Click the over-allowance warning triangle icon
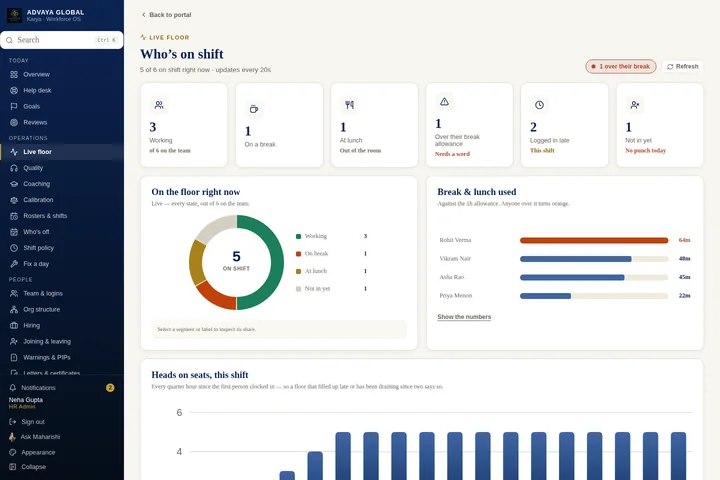The width and height of the screenshot is (720, 480). pyautogui.click(x=444, y=102)
